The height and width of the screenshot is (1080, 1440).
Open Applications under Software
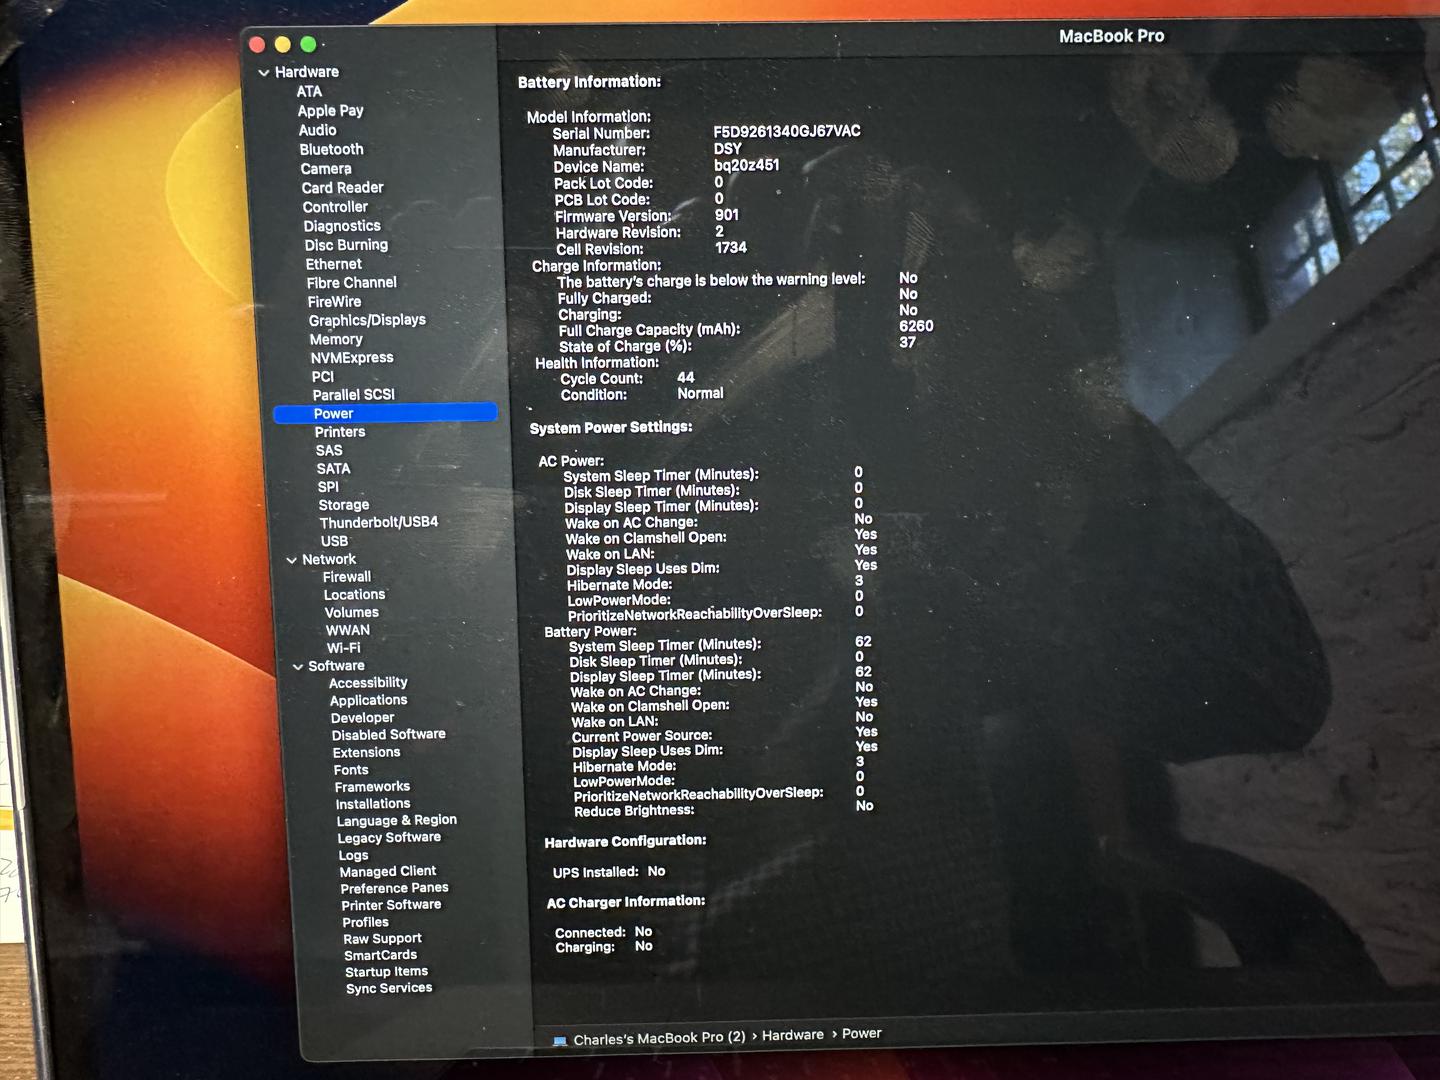click(x=368, y=701)
